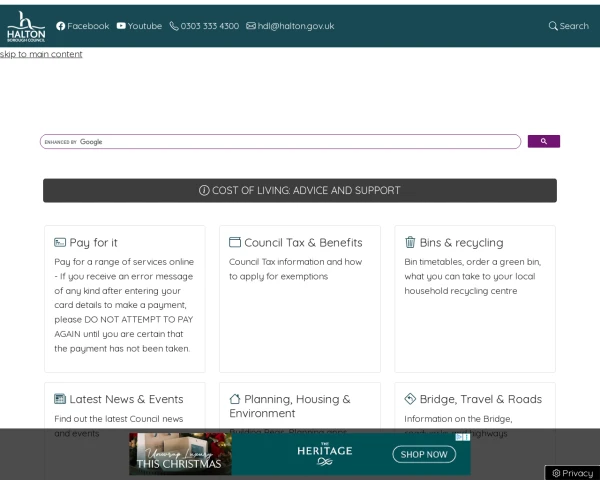Click the Latest News & Events calendar icon

point(60,399)
